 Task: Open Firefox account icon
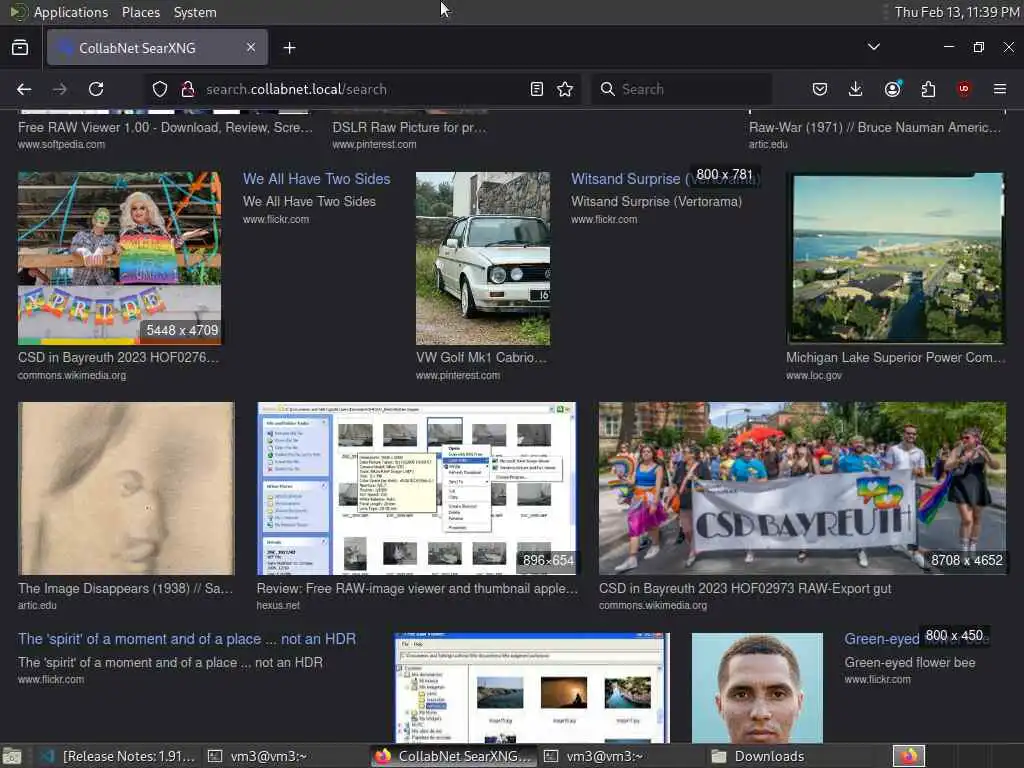892,89
